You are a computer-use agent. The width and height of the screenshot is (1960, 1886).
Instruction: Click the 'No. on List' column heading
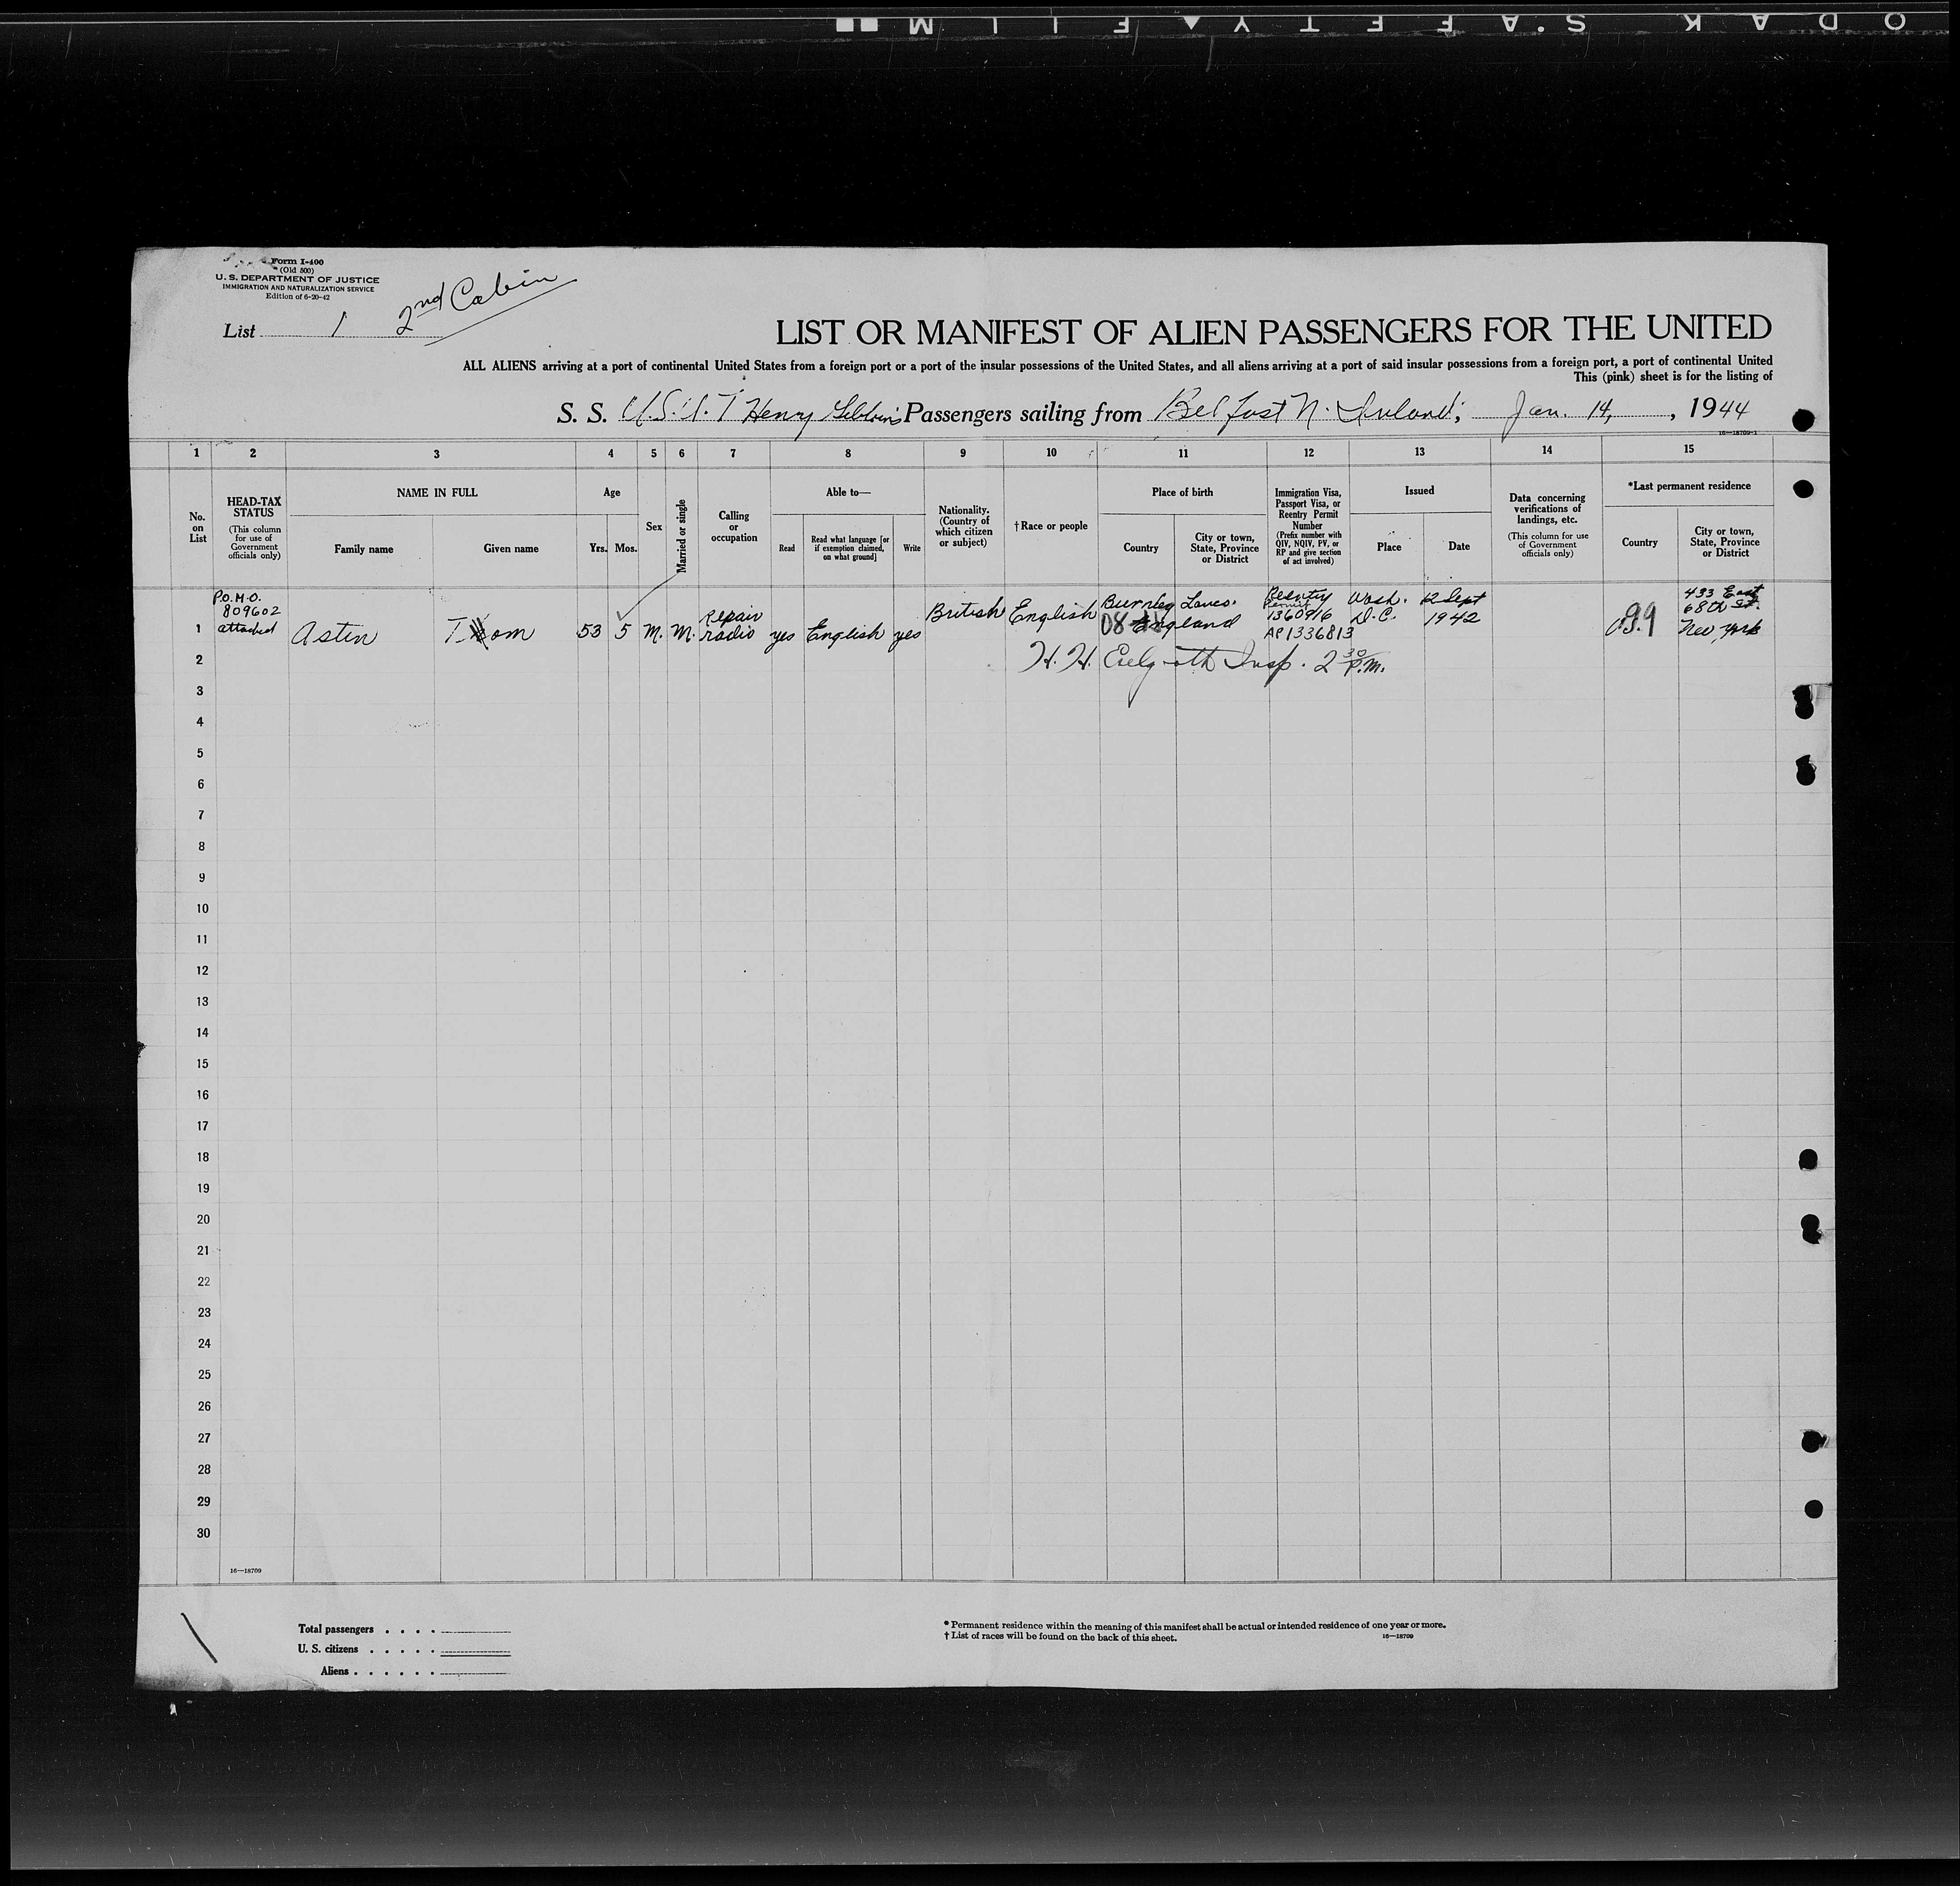(198, 527)
